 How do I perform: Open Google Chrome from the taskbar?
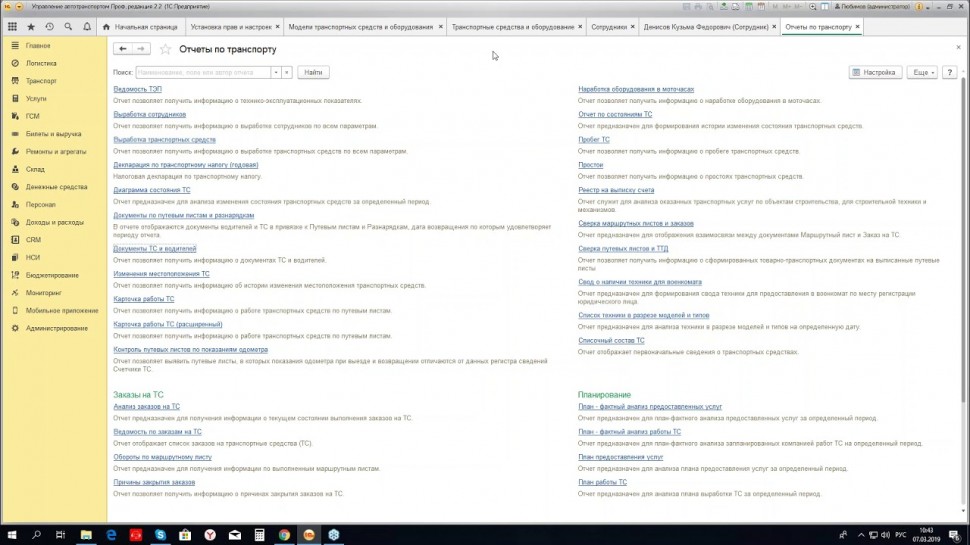coord(285,535)
